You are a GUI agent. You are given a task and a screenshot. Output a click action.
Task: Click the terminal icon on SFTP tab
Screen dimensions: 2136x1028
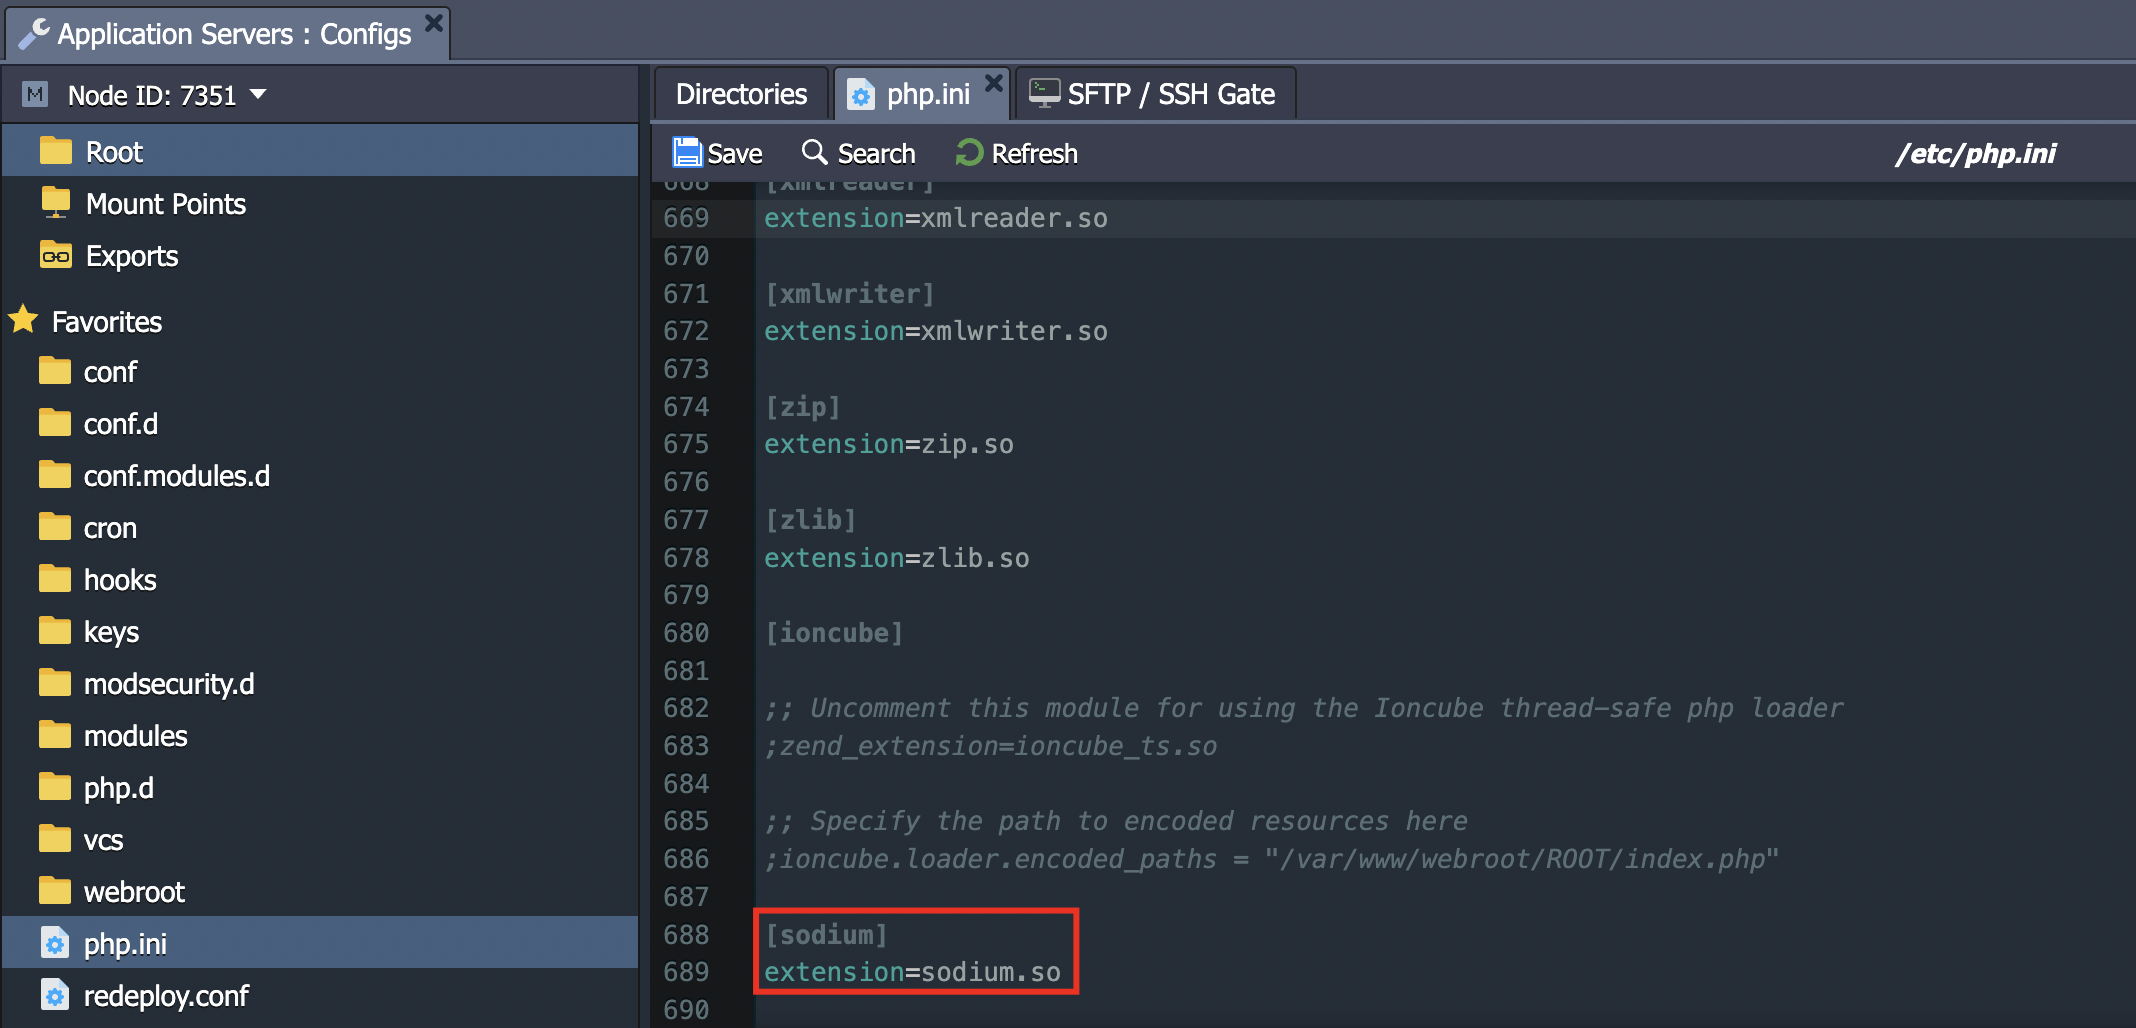[x=1044, y=93]
